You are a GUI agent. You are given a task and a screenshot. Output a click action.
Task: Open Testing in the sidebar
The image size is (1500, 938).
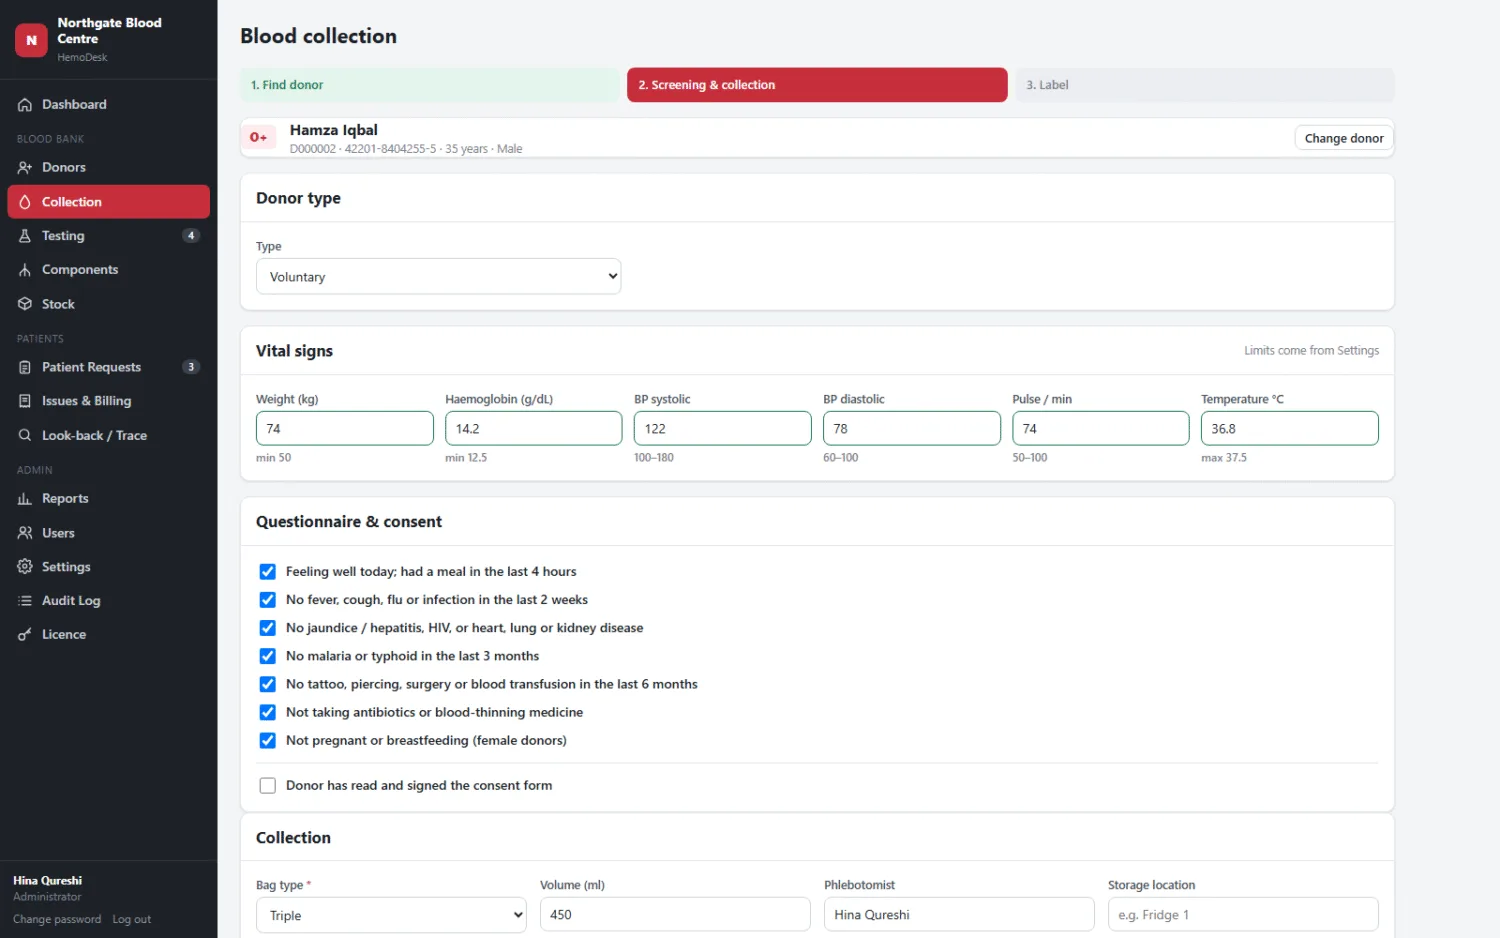[108, 236]
